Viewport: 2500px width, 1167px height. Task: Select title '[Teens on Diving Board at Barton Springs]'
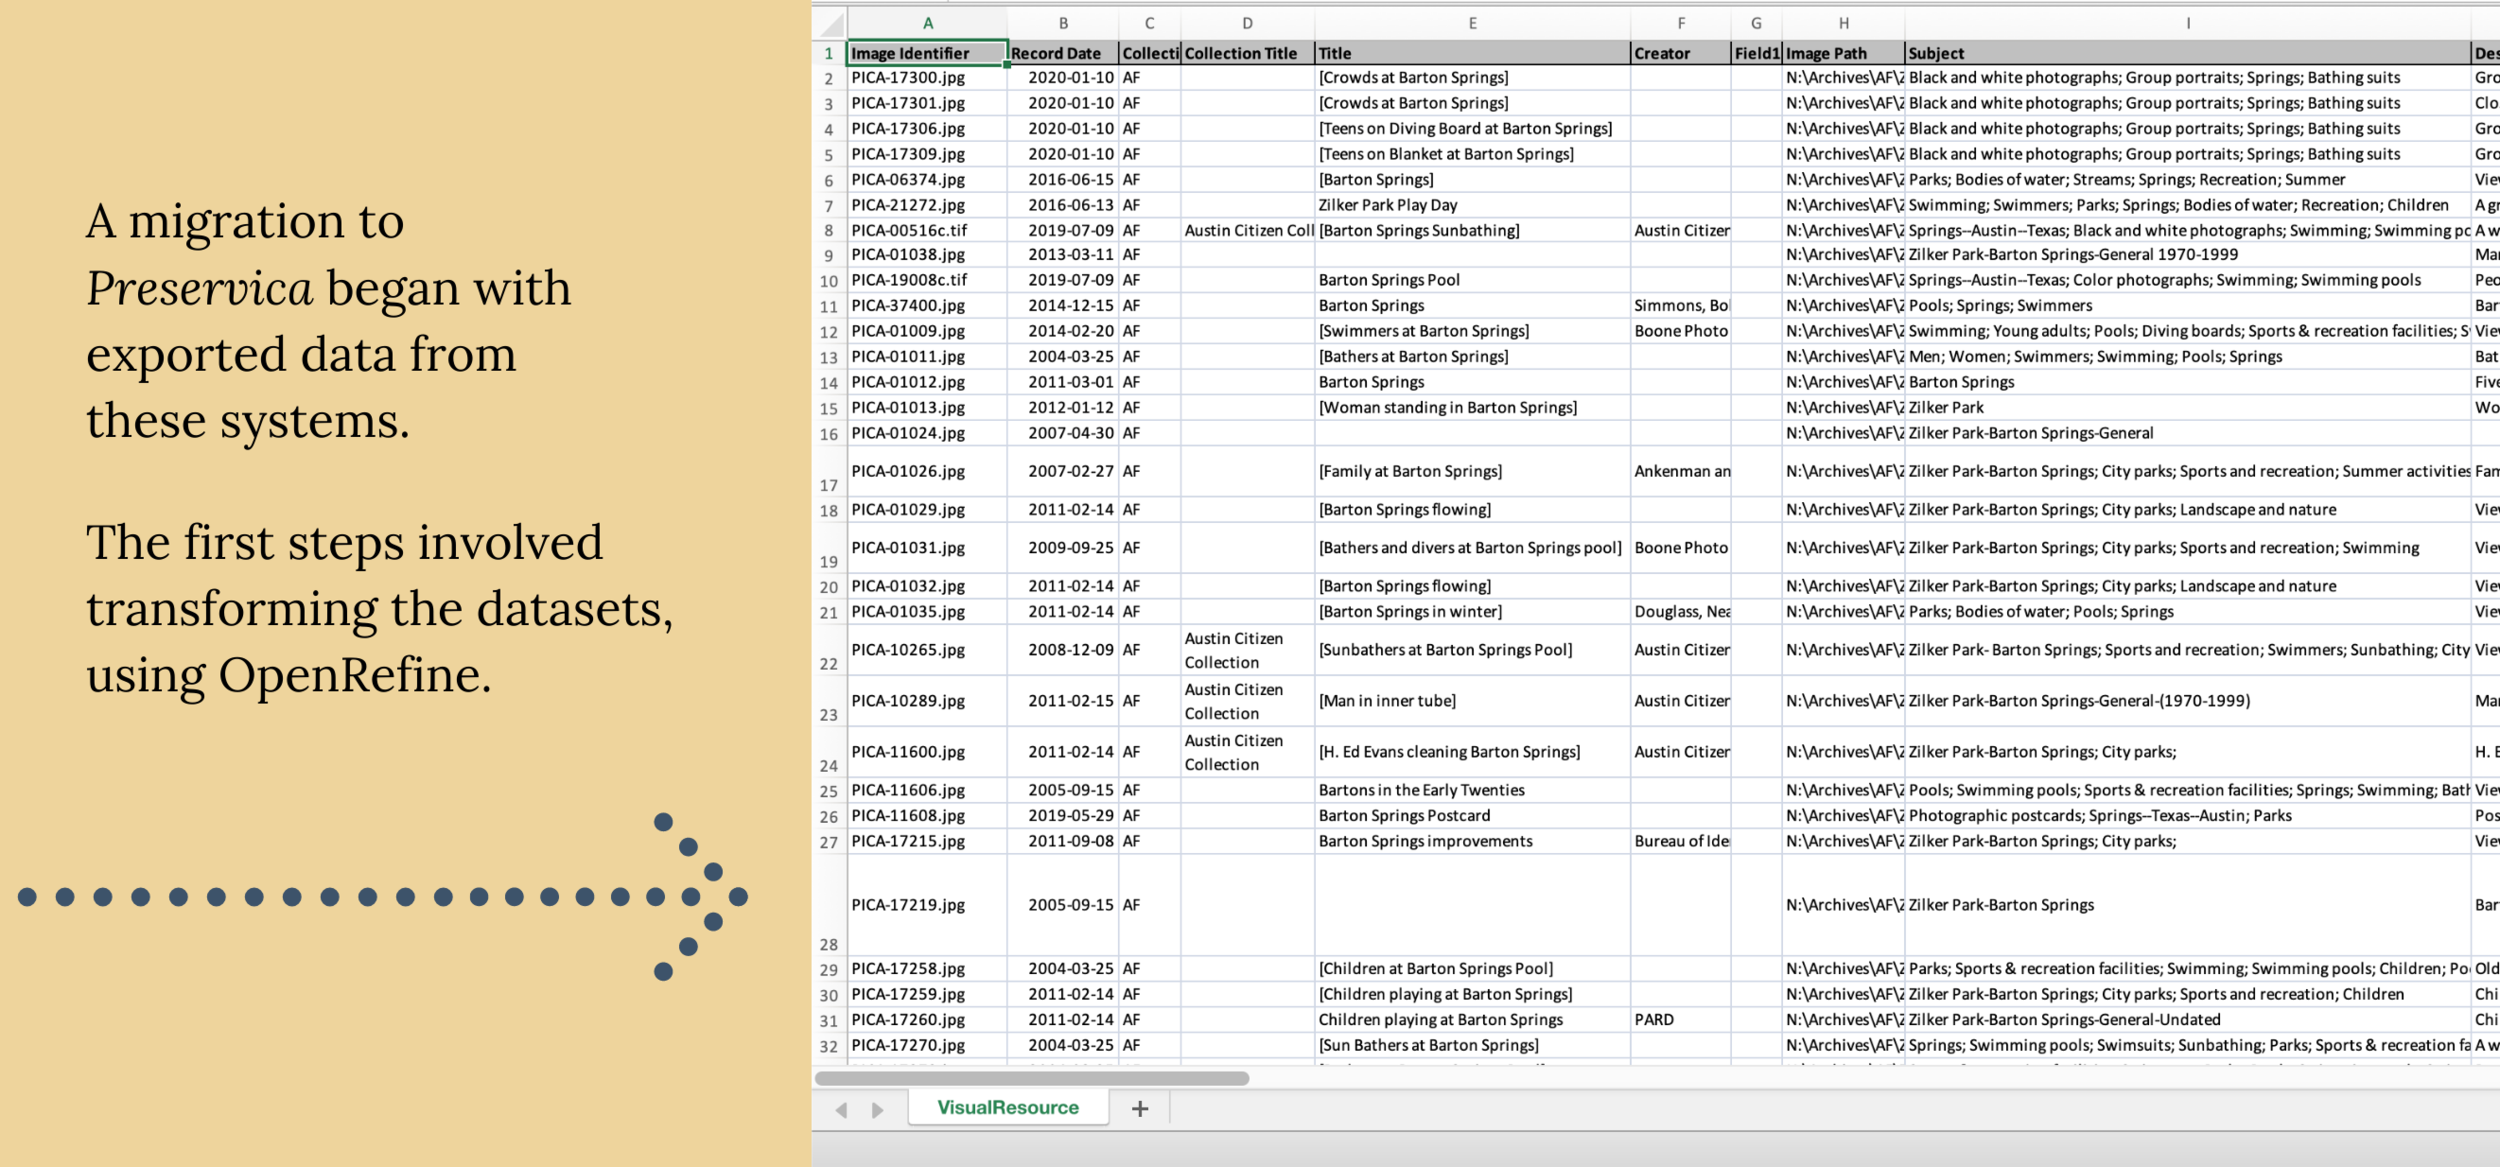1472,129
